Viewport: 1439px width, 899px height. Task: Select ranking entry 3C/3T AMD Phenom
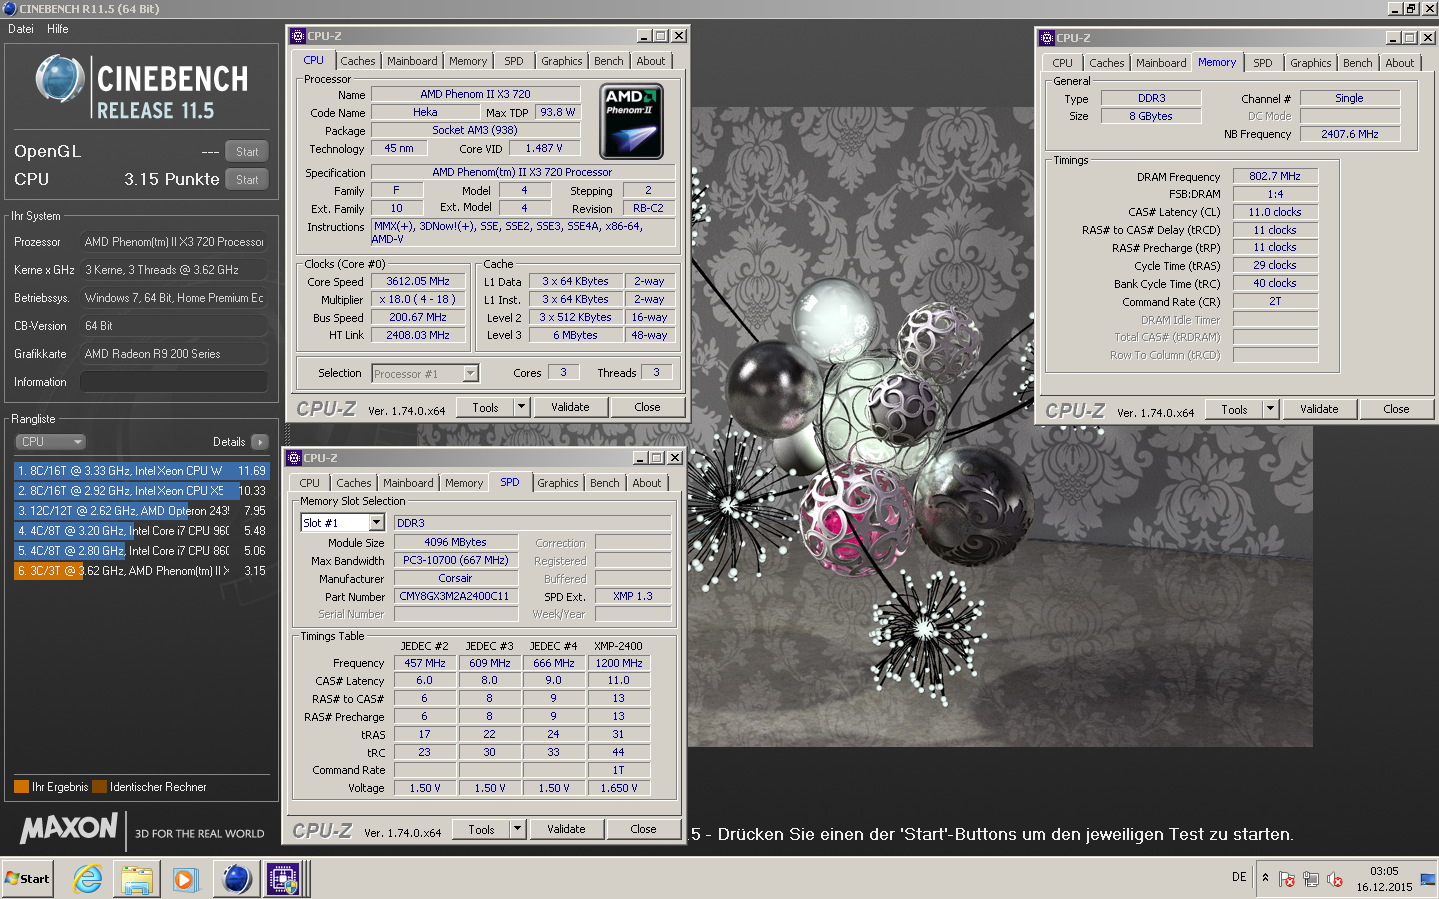tap(141, 571)
